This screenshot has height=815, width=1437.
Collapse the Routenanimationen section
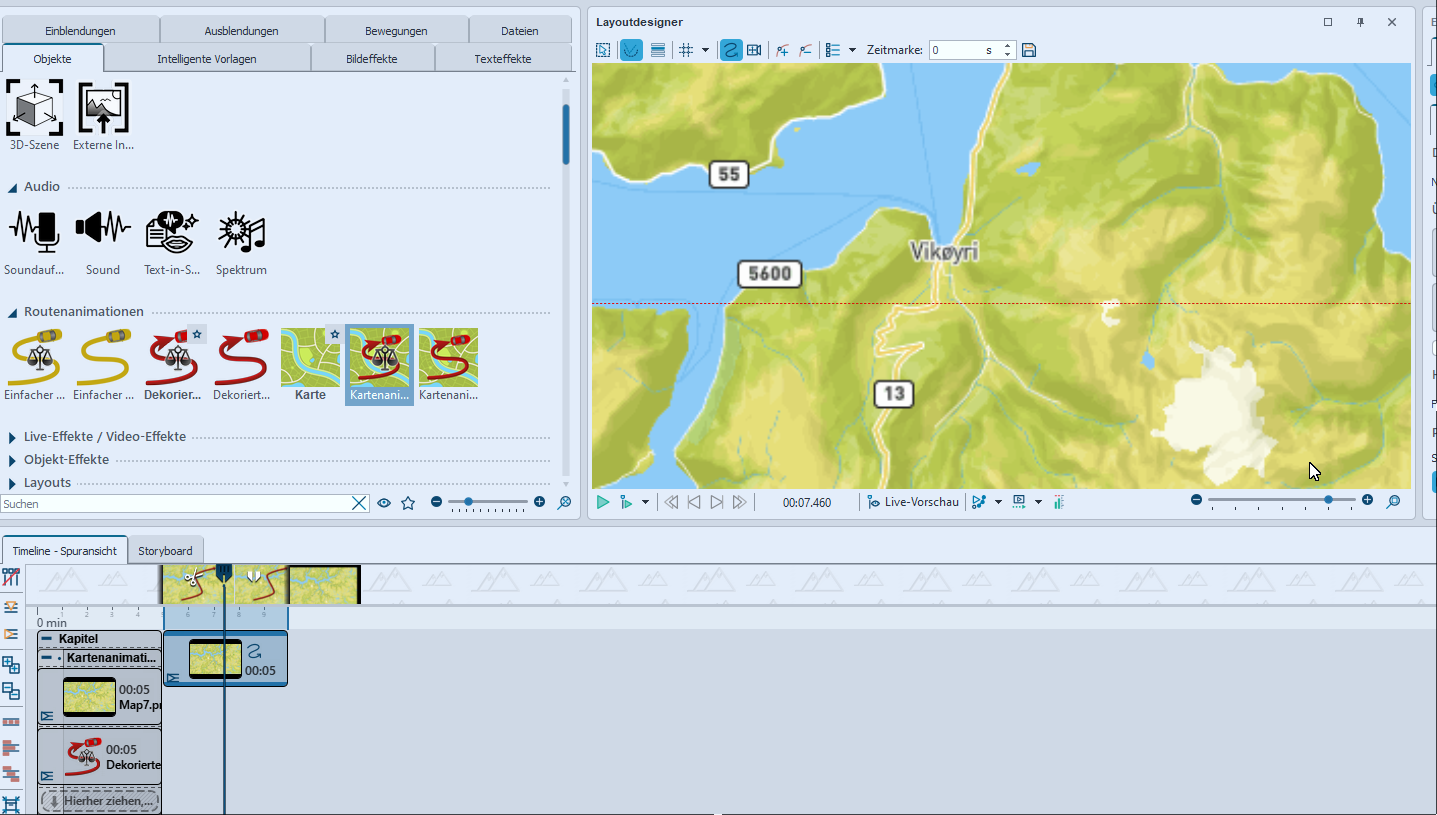[x=13, y=312]
